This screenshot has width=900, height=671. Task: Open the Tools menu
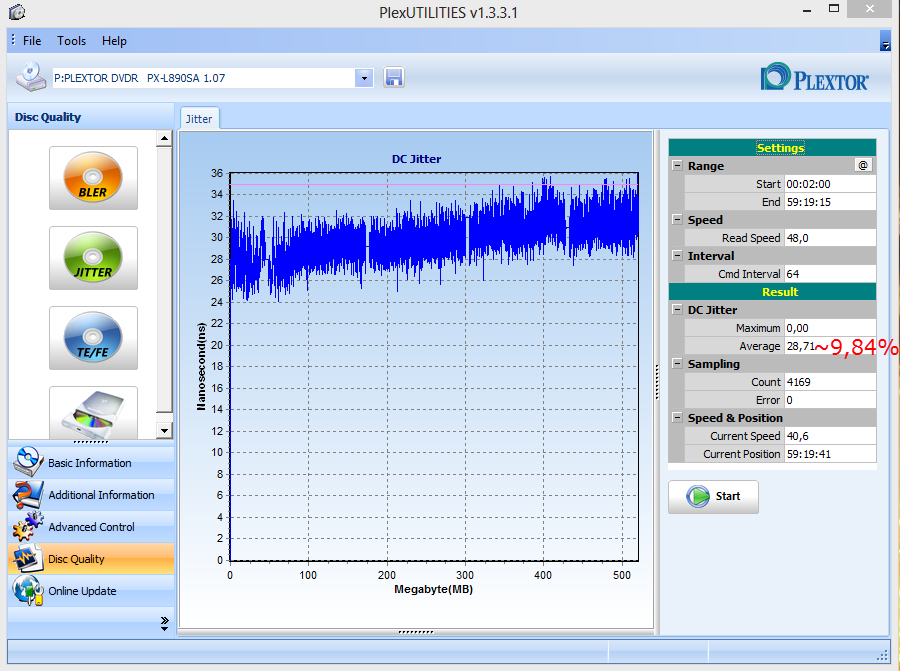pyautogui.click(x=71, y=41)
